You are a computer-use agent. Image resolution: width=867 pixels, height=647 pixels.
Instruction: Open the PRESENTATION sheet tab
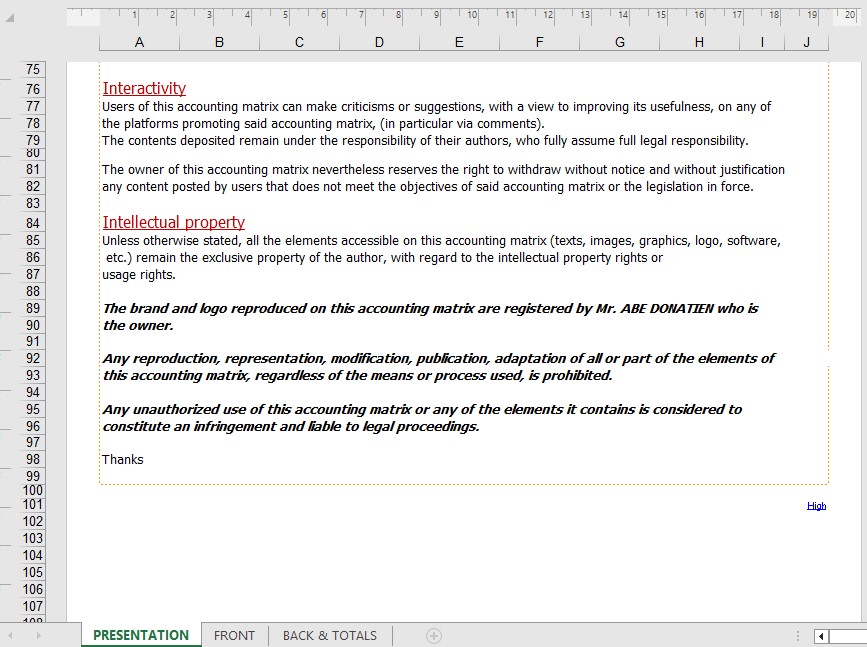click(141, 635)
